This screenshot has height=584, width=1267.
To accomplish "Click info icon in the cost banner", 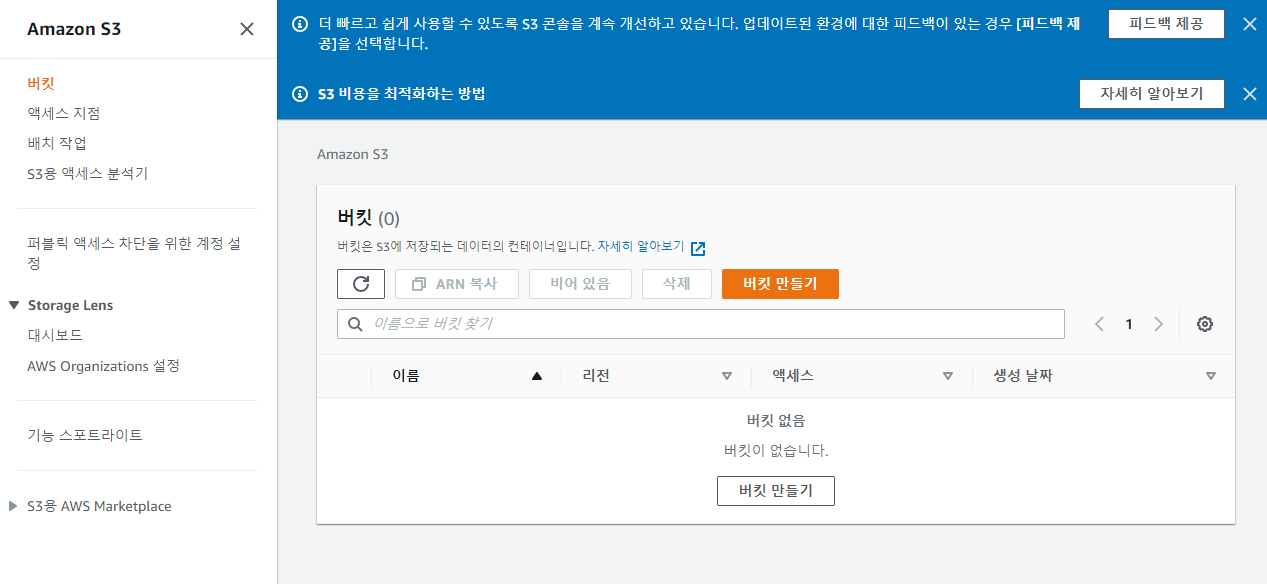I will click(299, 94).
